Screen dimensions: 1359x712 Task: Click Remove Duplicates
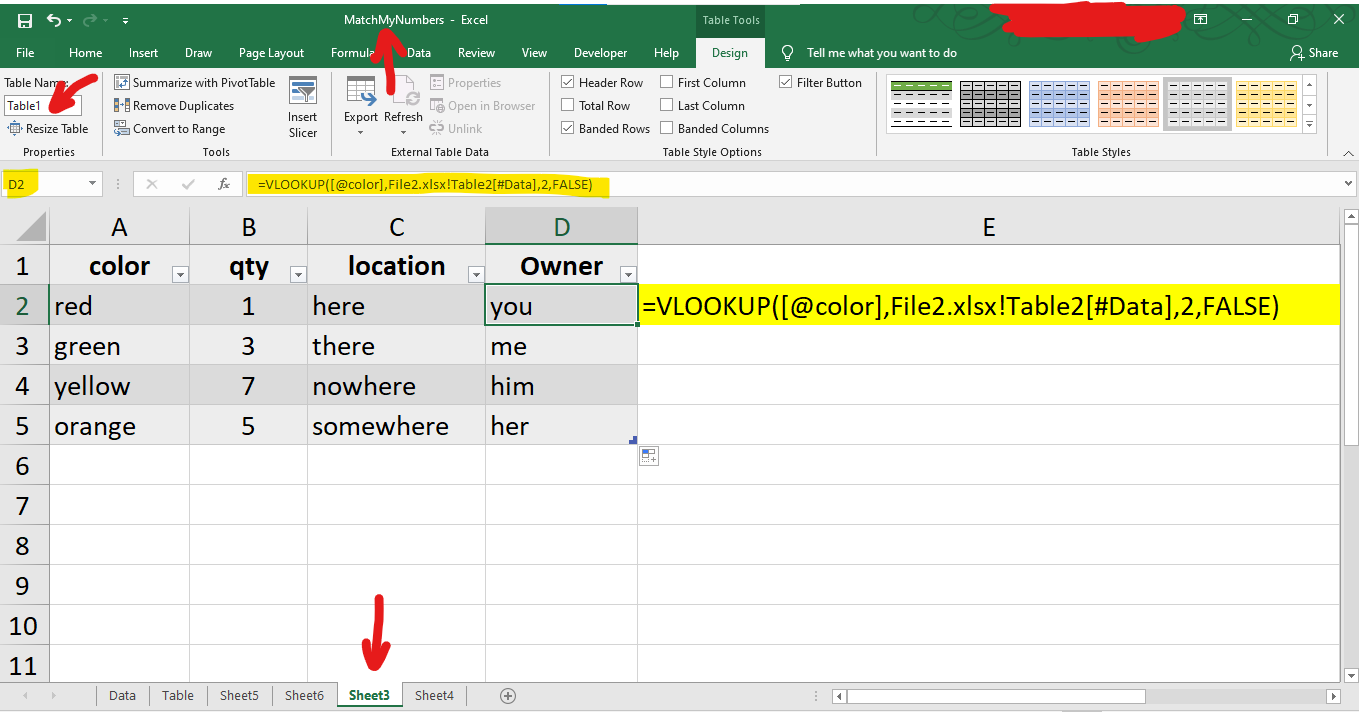174,106
